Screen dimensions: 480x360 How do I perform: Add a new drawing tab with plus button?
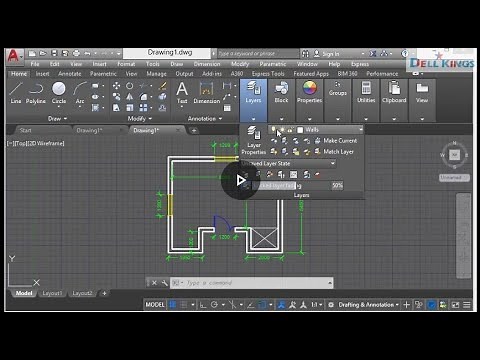(x=194, y=130)
